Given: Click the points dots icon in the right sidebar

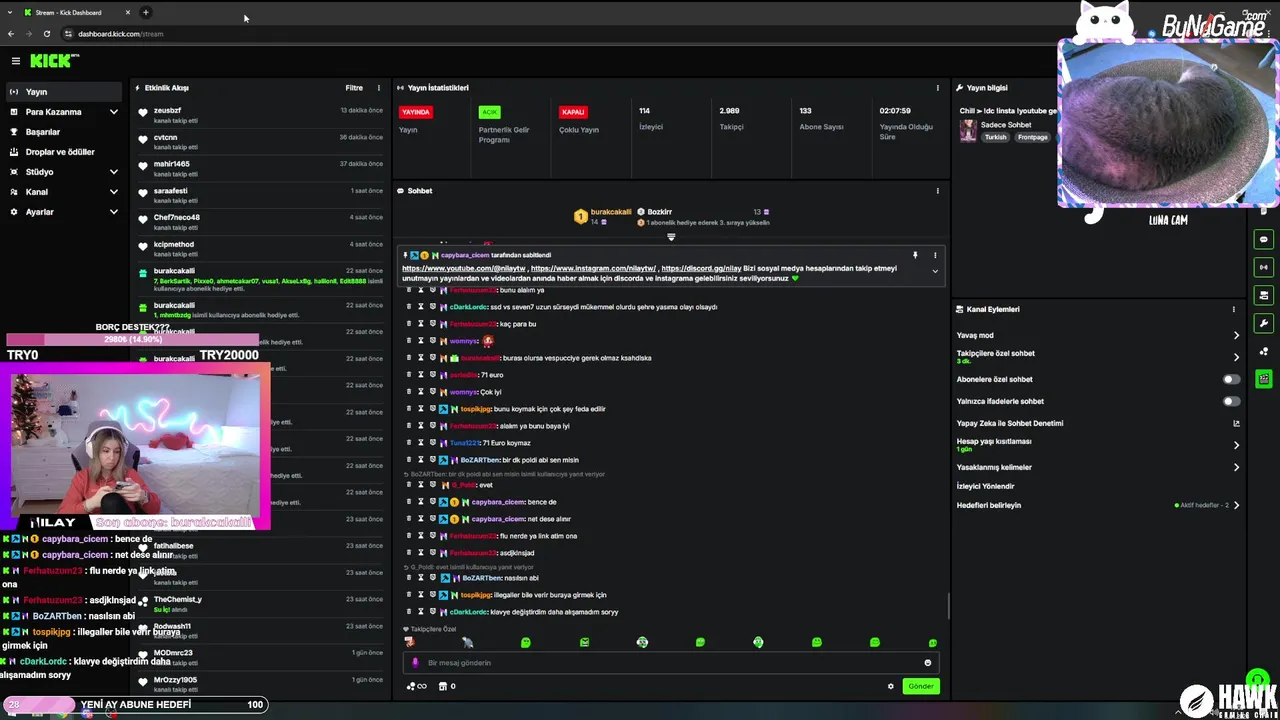Looking at the screenshot, I should point(1264,351).
